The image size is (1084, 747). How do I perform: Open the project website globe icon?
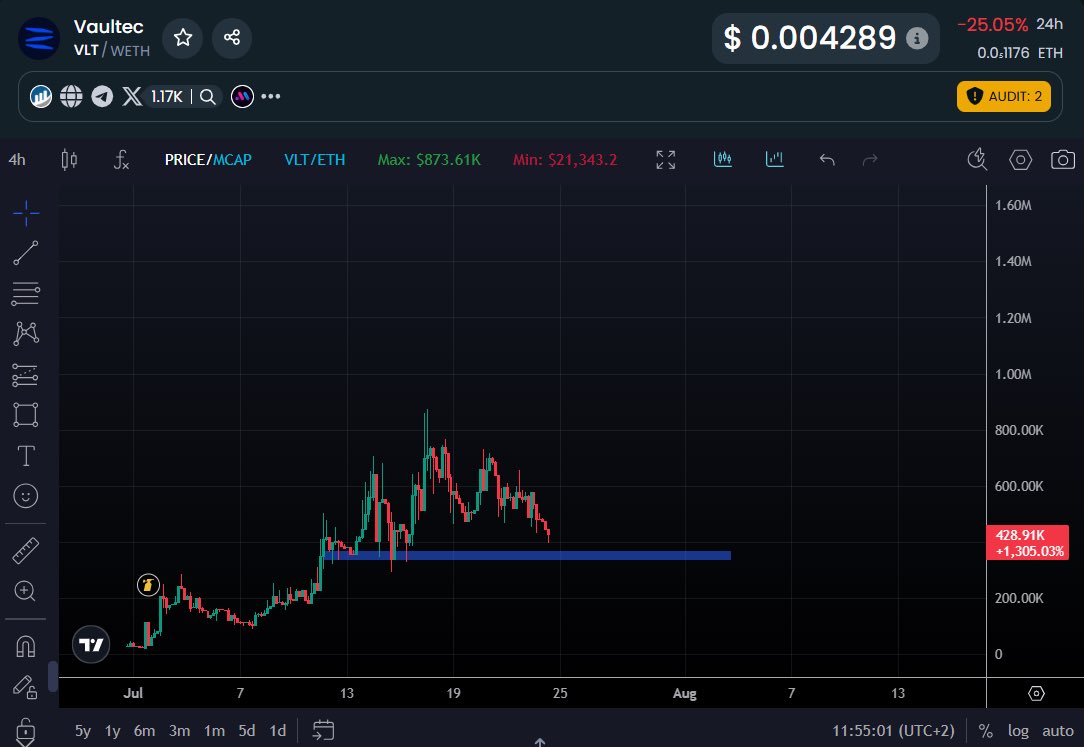click(x=71, y=96)
